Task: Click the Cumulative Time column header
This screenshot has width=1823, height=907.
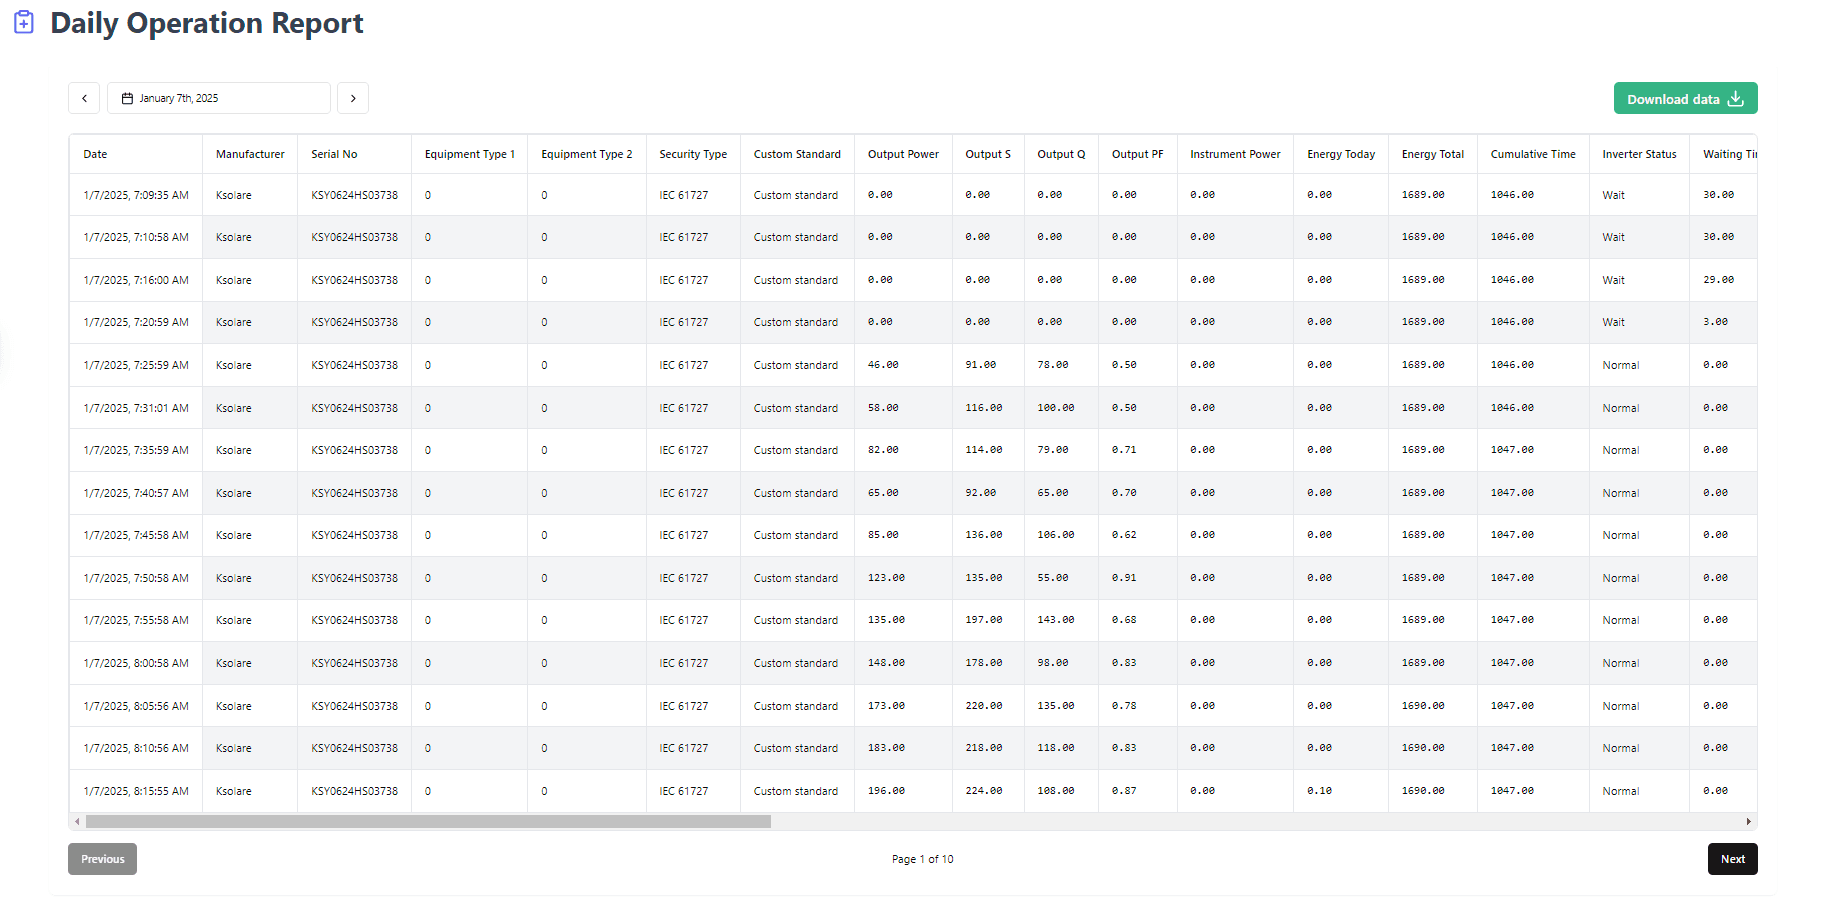Action: (1533, 154)
